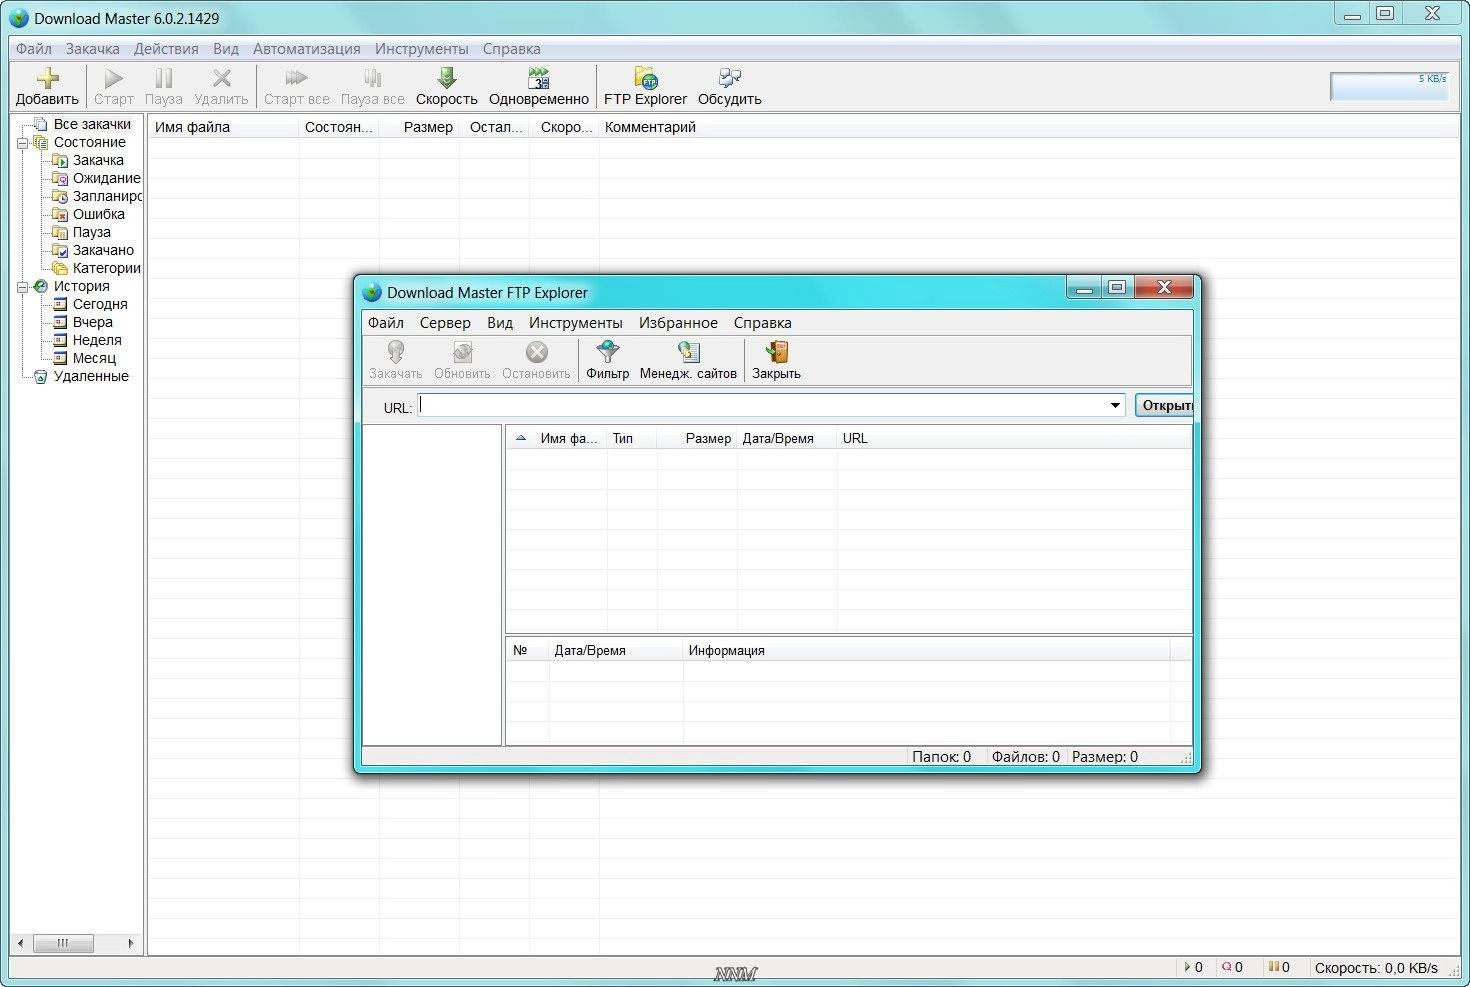
Task: Collapse the Состояние tree node
Action: [22, 143]
